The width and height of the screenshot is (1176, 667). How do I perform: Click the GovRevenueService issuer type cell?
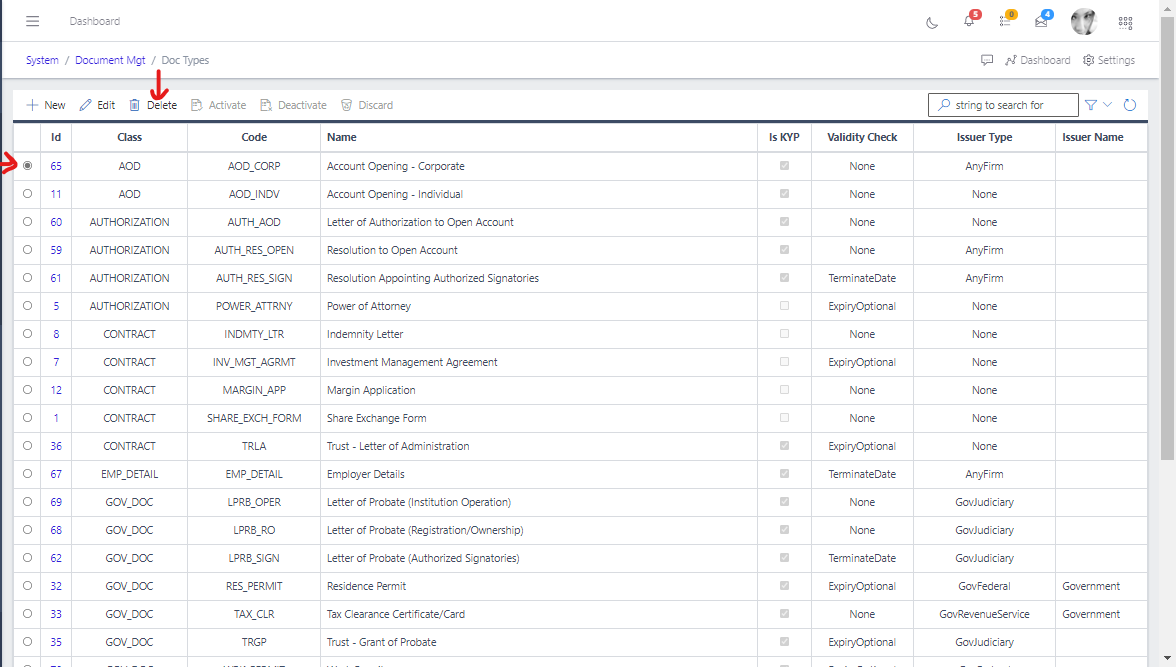[984, 614]
